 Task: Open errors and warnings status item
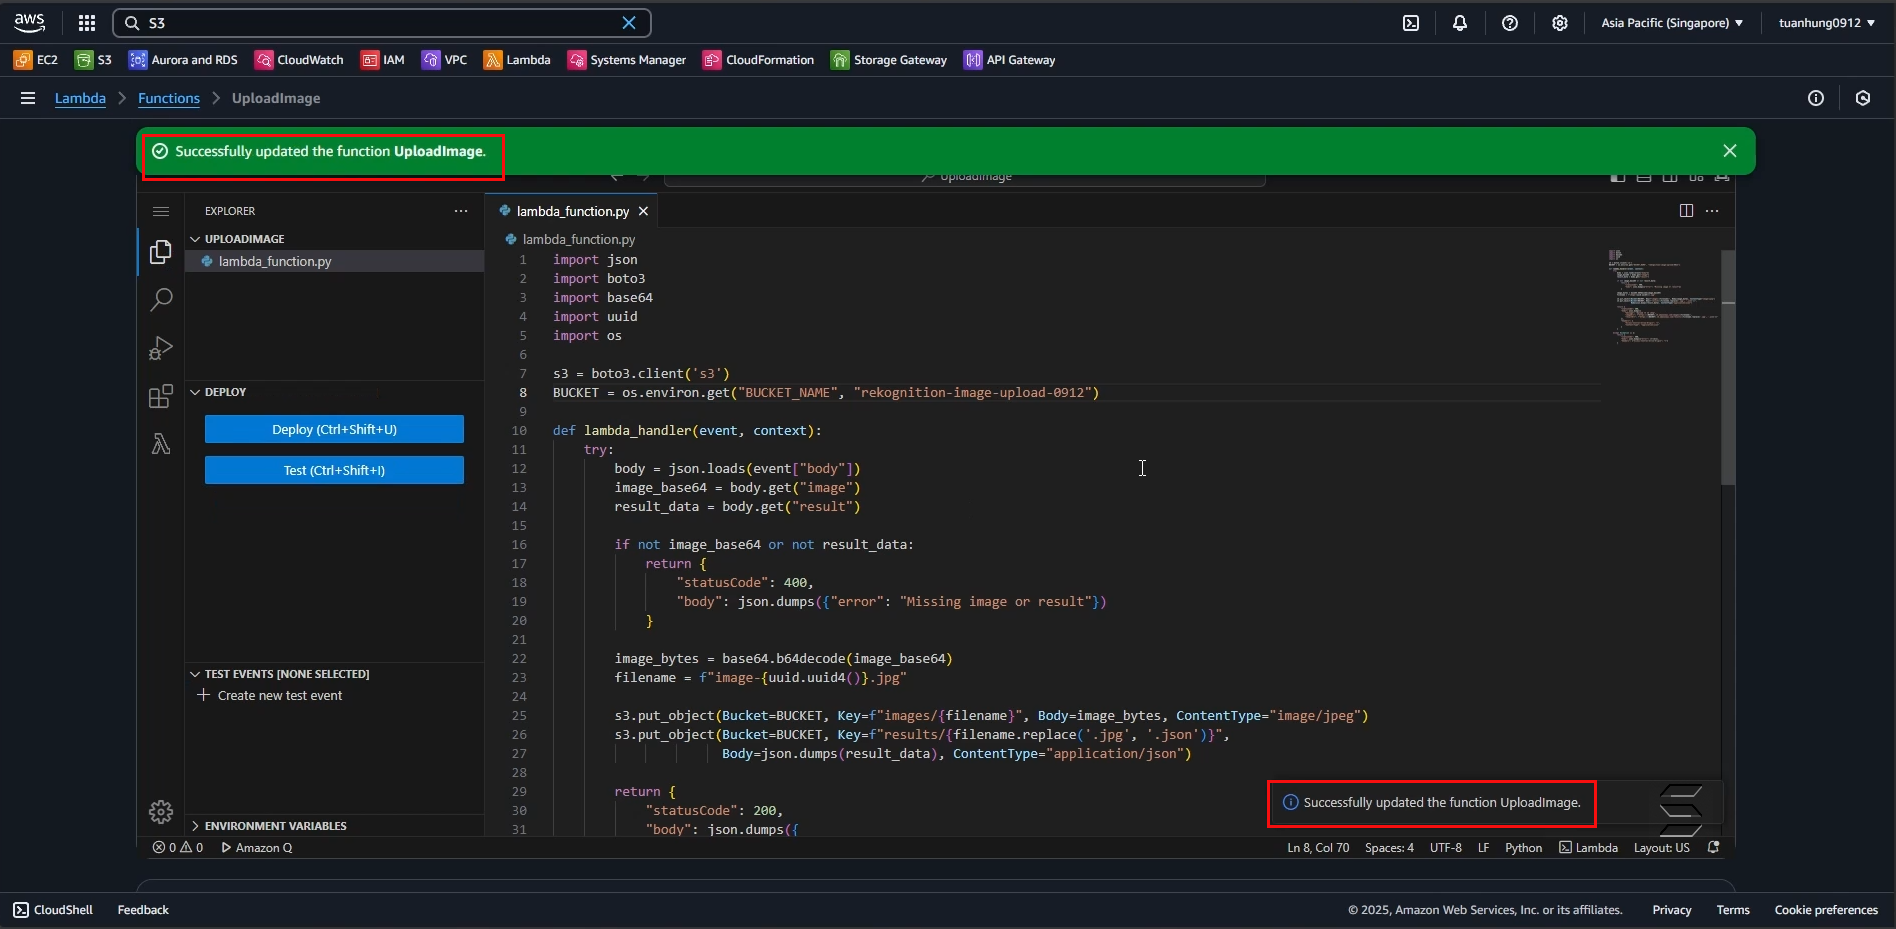pyautogui.click(x=178, y=848)
